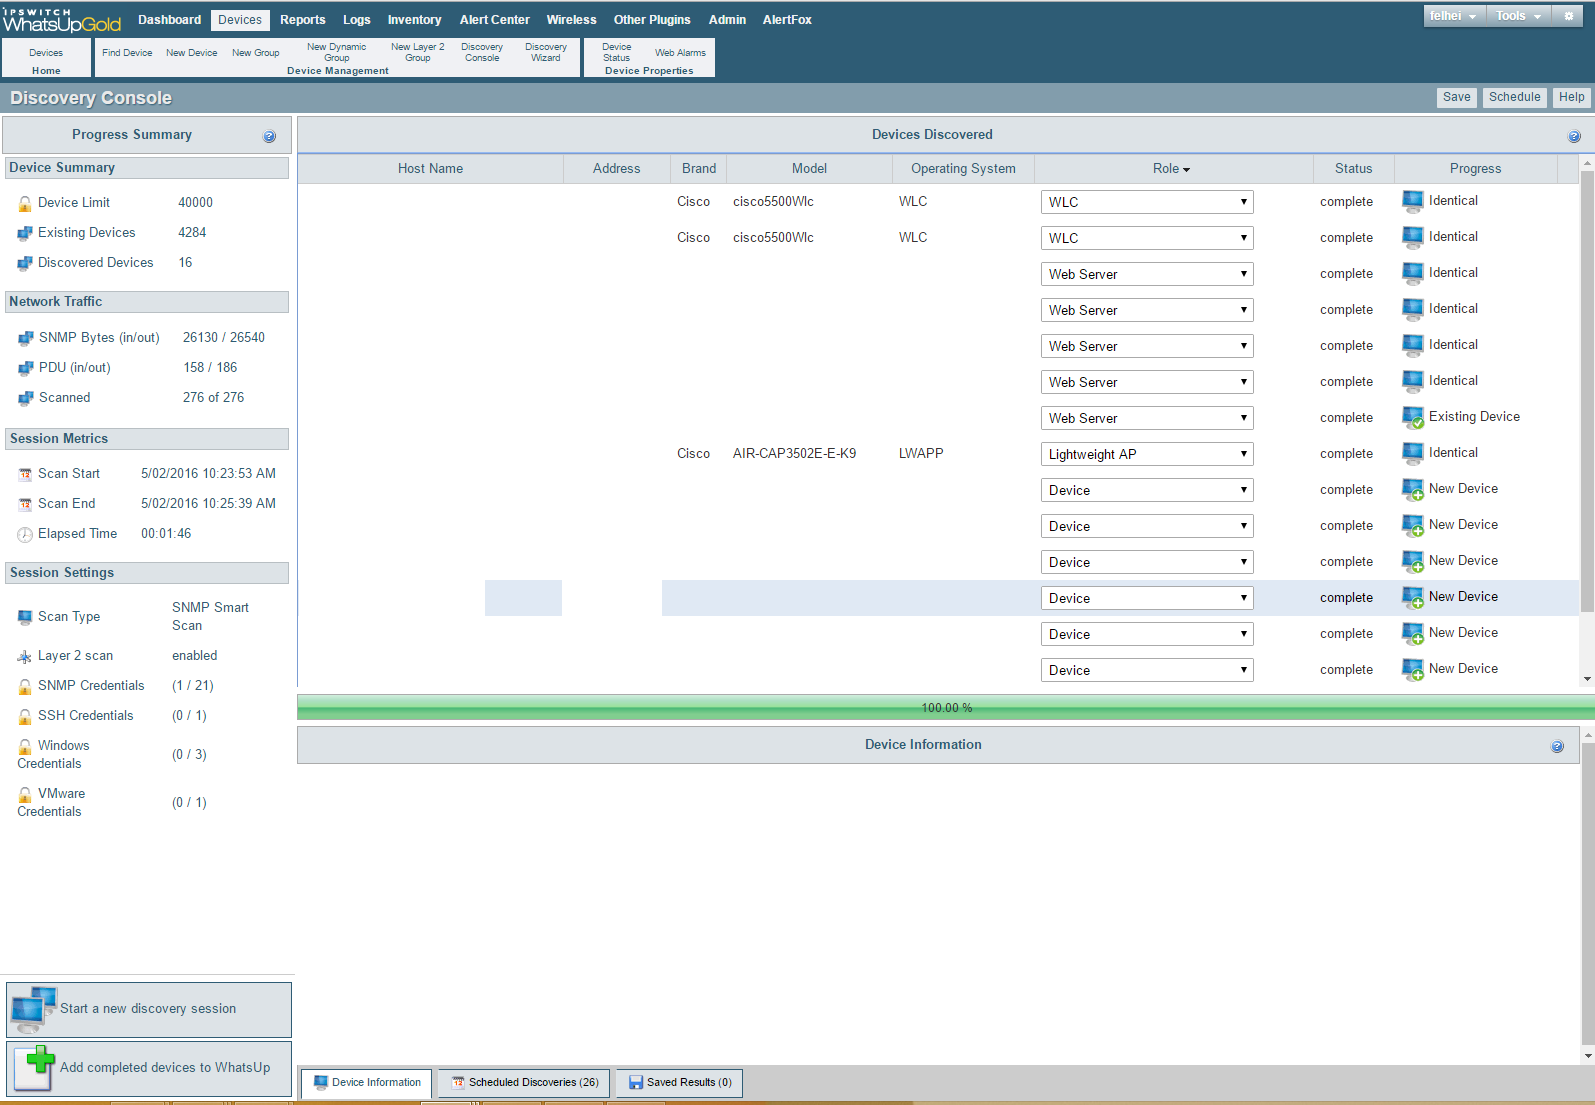Select the Device Information bottom tab
The height and width of the screenshot is (1105, 1595).
coord(367,1083)
